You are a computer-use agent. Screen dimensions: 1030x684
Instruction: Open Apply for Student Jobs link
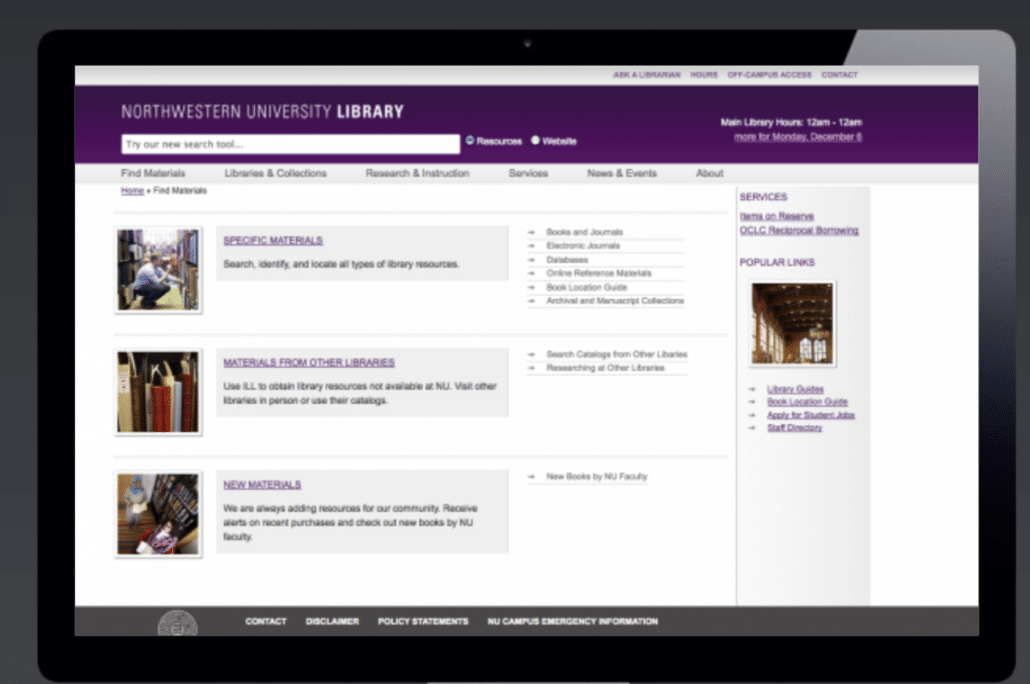[811, 415]
